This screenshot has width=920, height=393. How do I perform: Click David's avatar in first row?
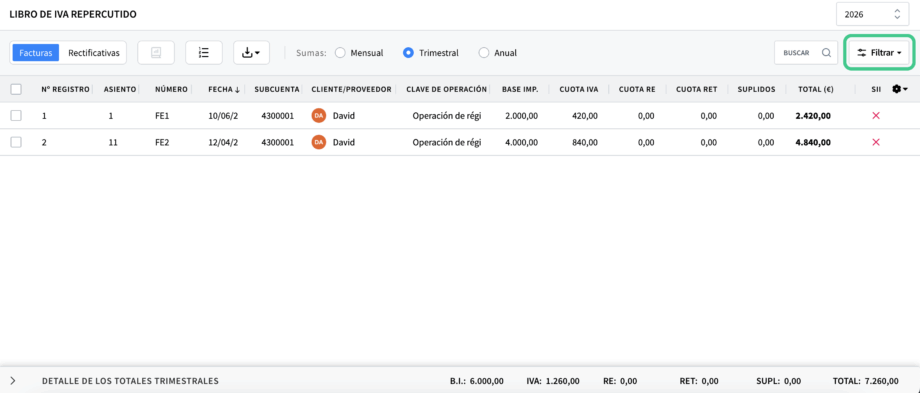tap(319, 116)
